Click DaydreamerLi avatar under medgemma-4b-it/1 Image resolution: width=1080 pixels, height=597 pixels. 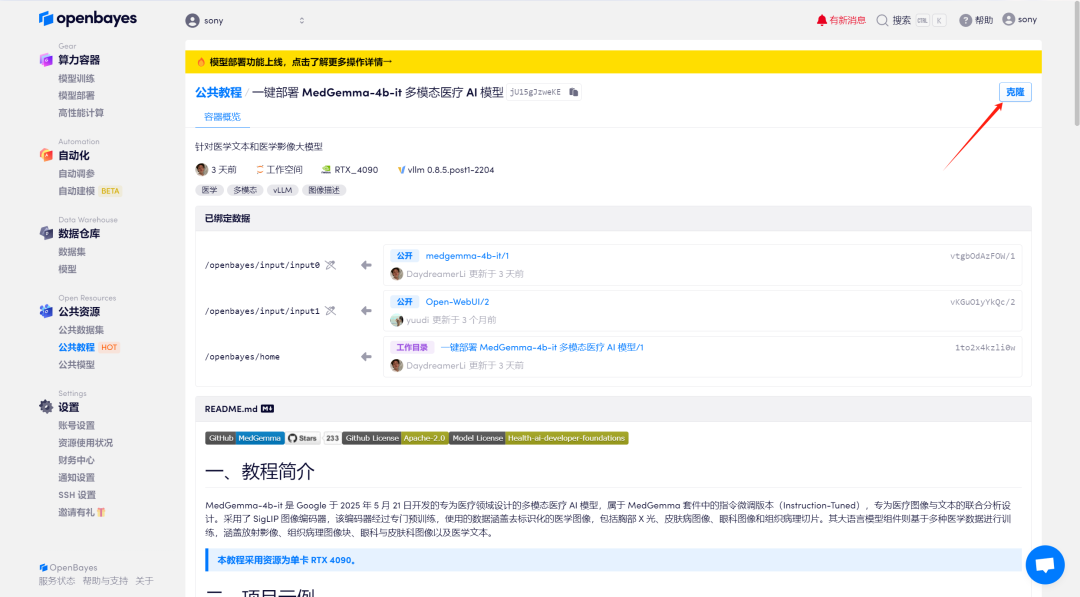(397, 274)
